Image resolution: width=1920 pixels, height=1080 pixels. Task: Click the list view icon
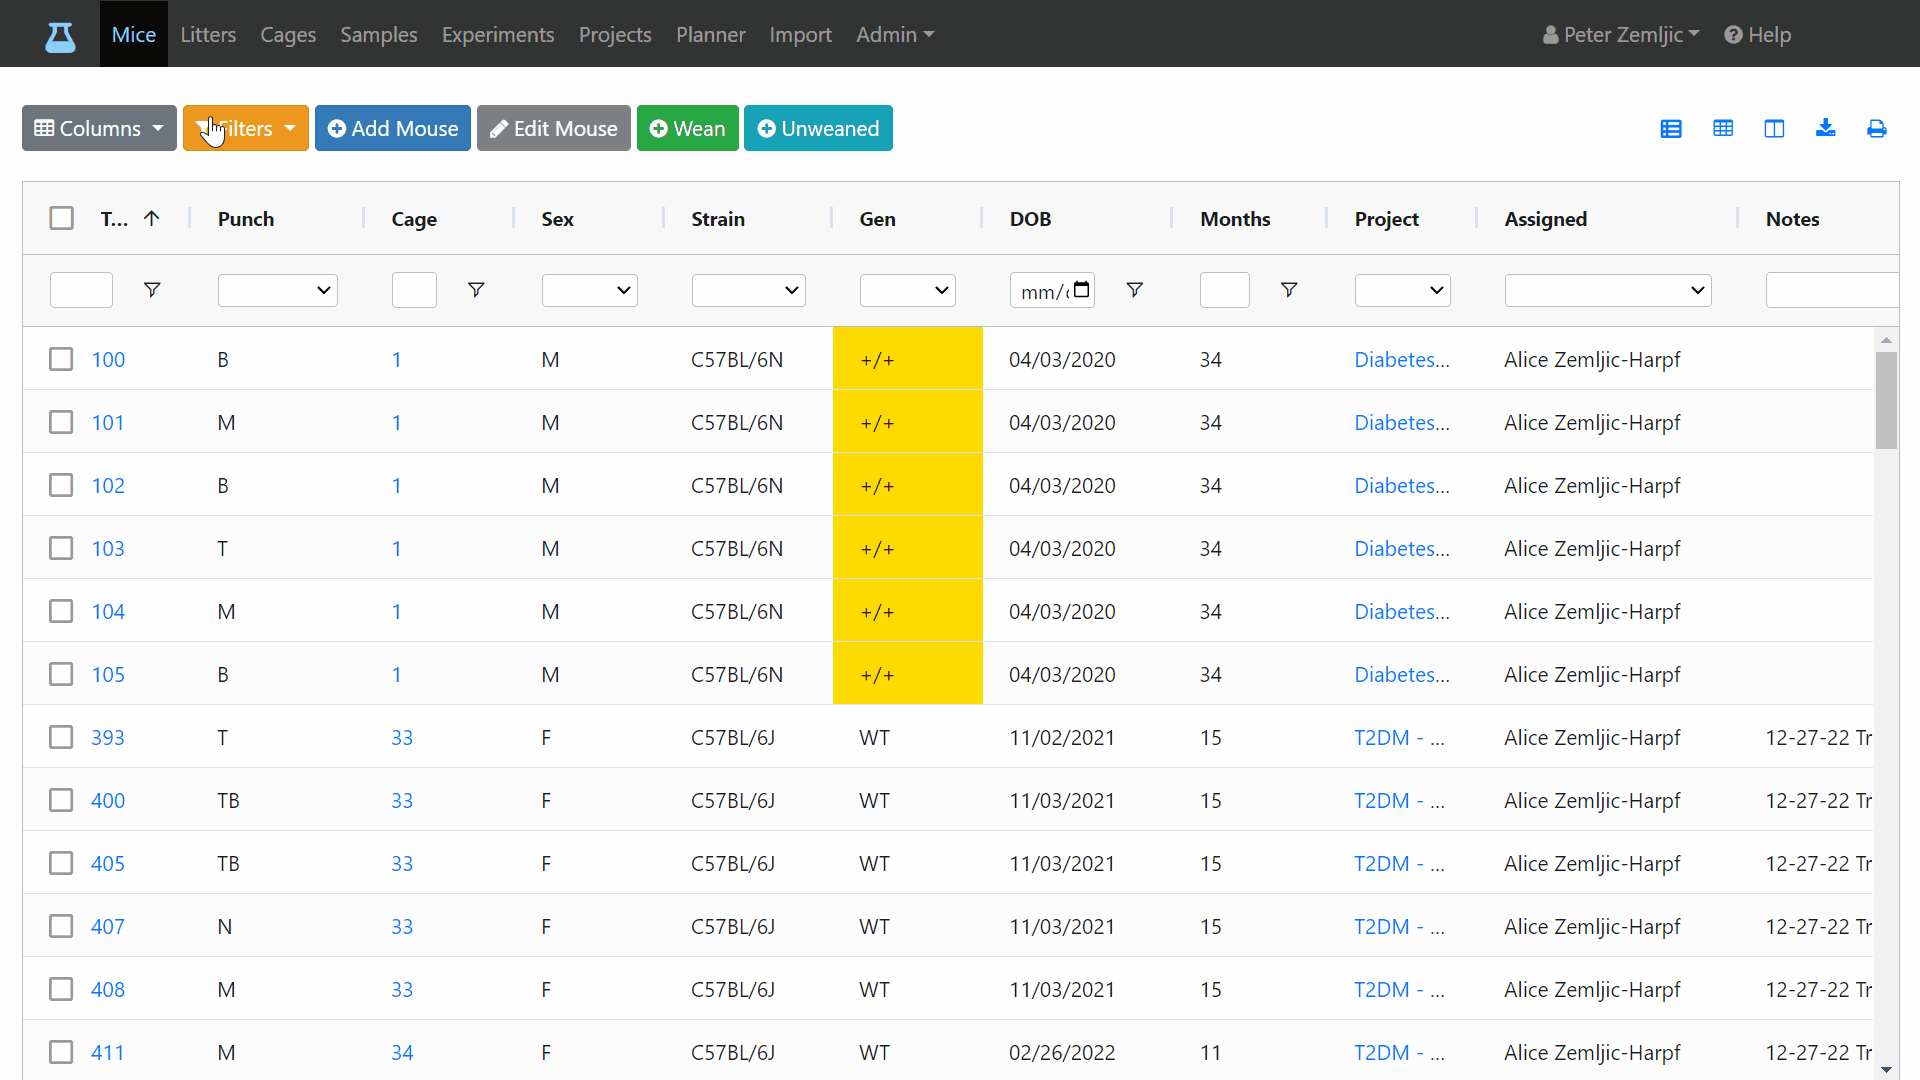1671,129
